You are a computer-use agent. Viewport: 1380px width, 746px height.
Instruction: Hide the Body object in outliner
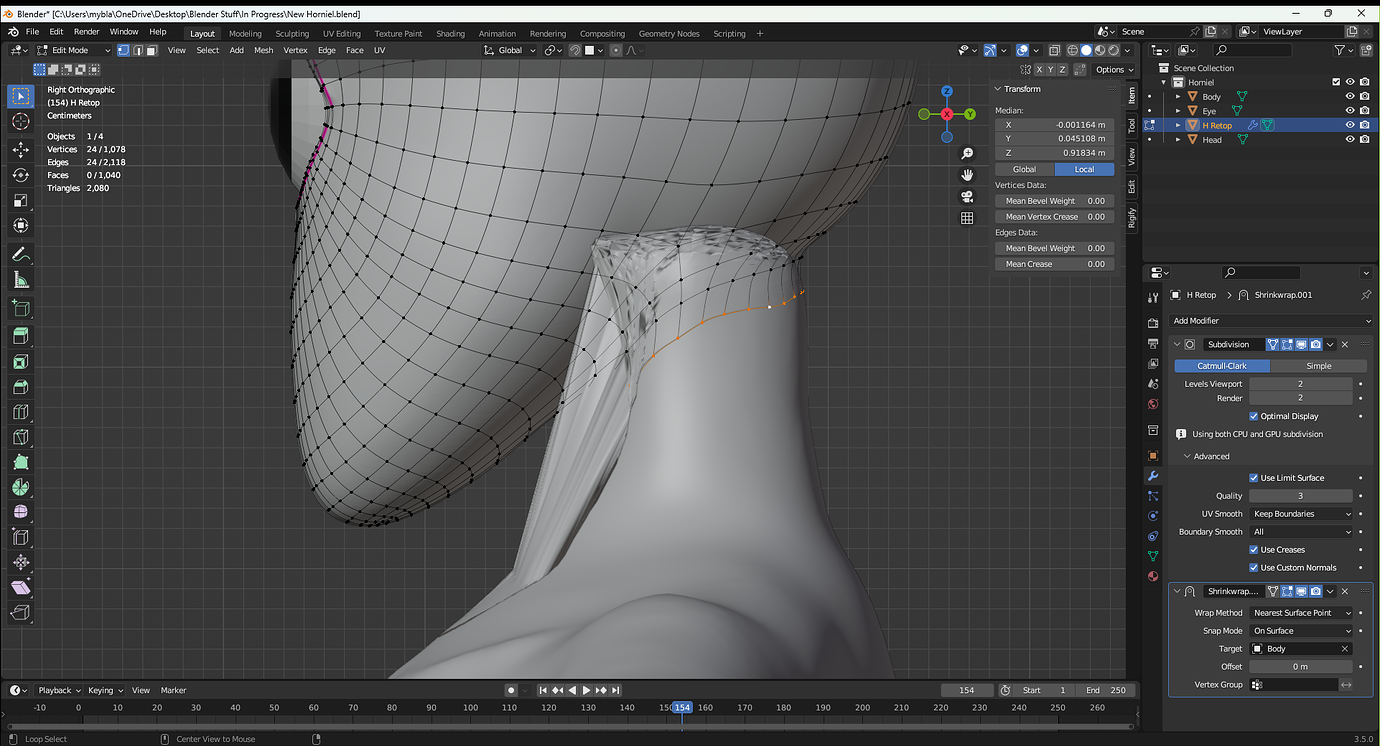point(1350,97)
